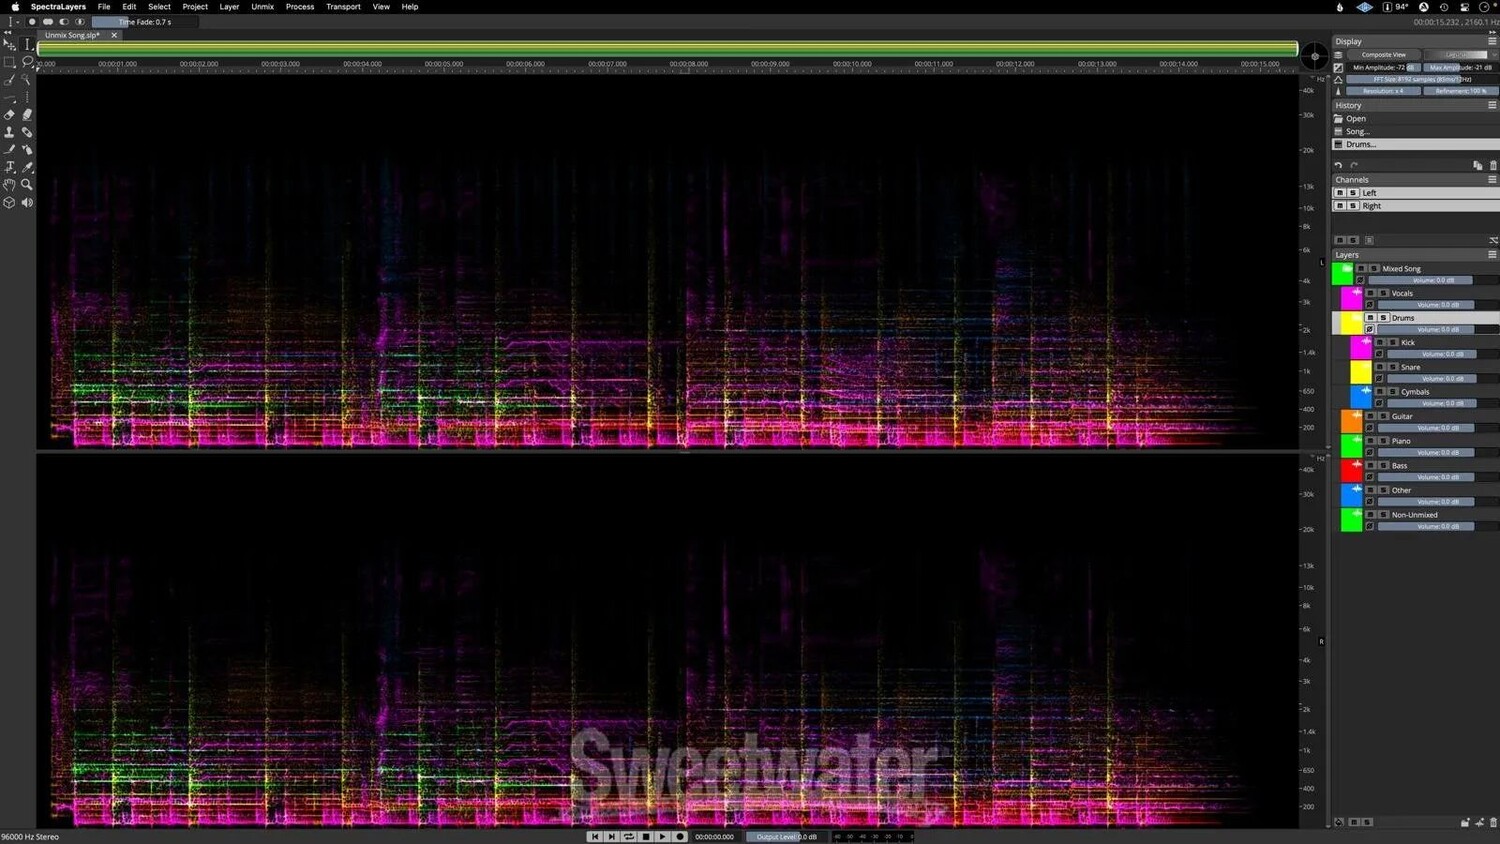
Task: Solo the Bass layer
Action: pos(1384,465)
